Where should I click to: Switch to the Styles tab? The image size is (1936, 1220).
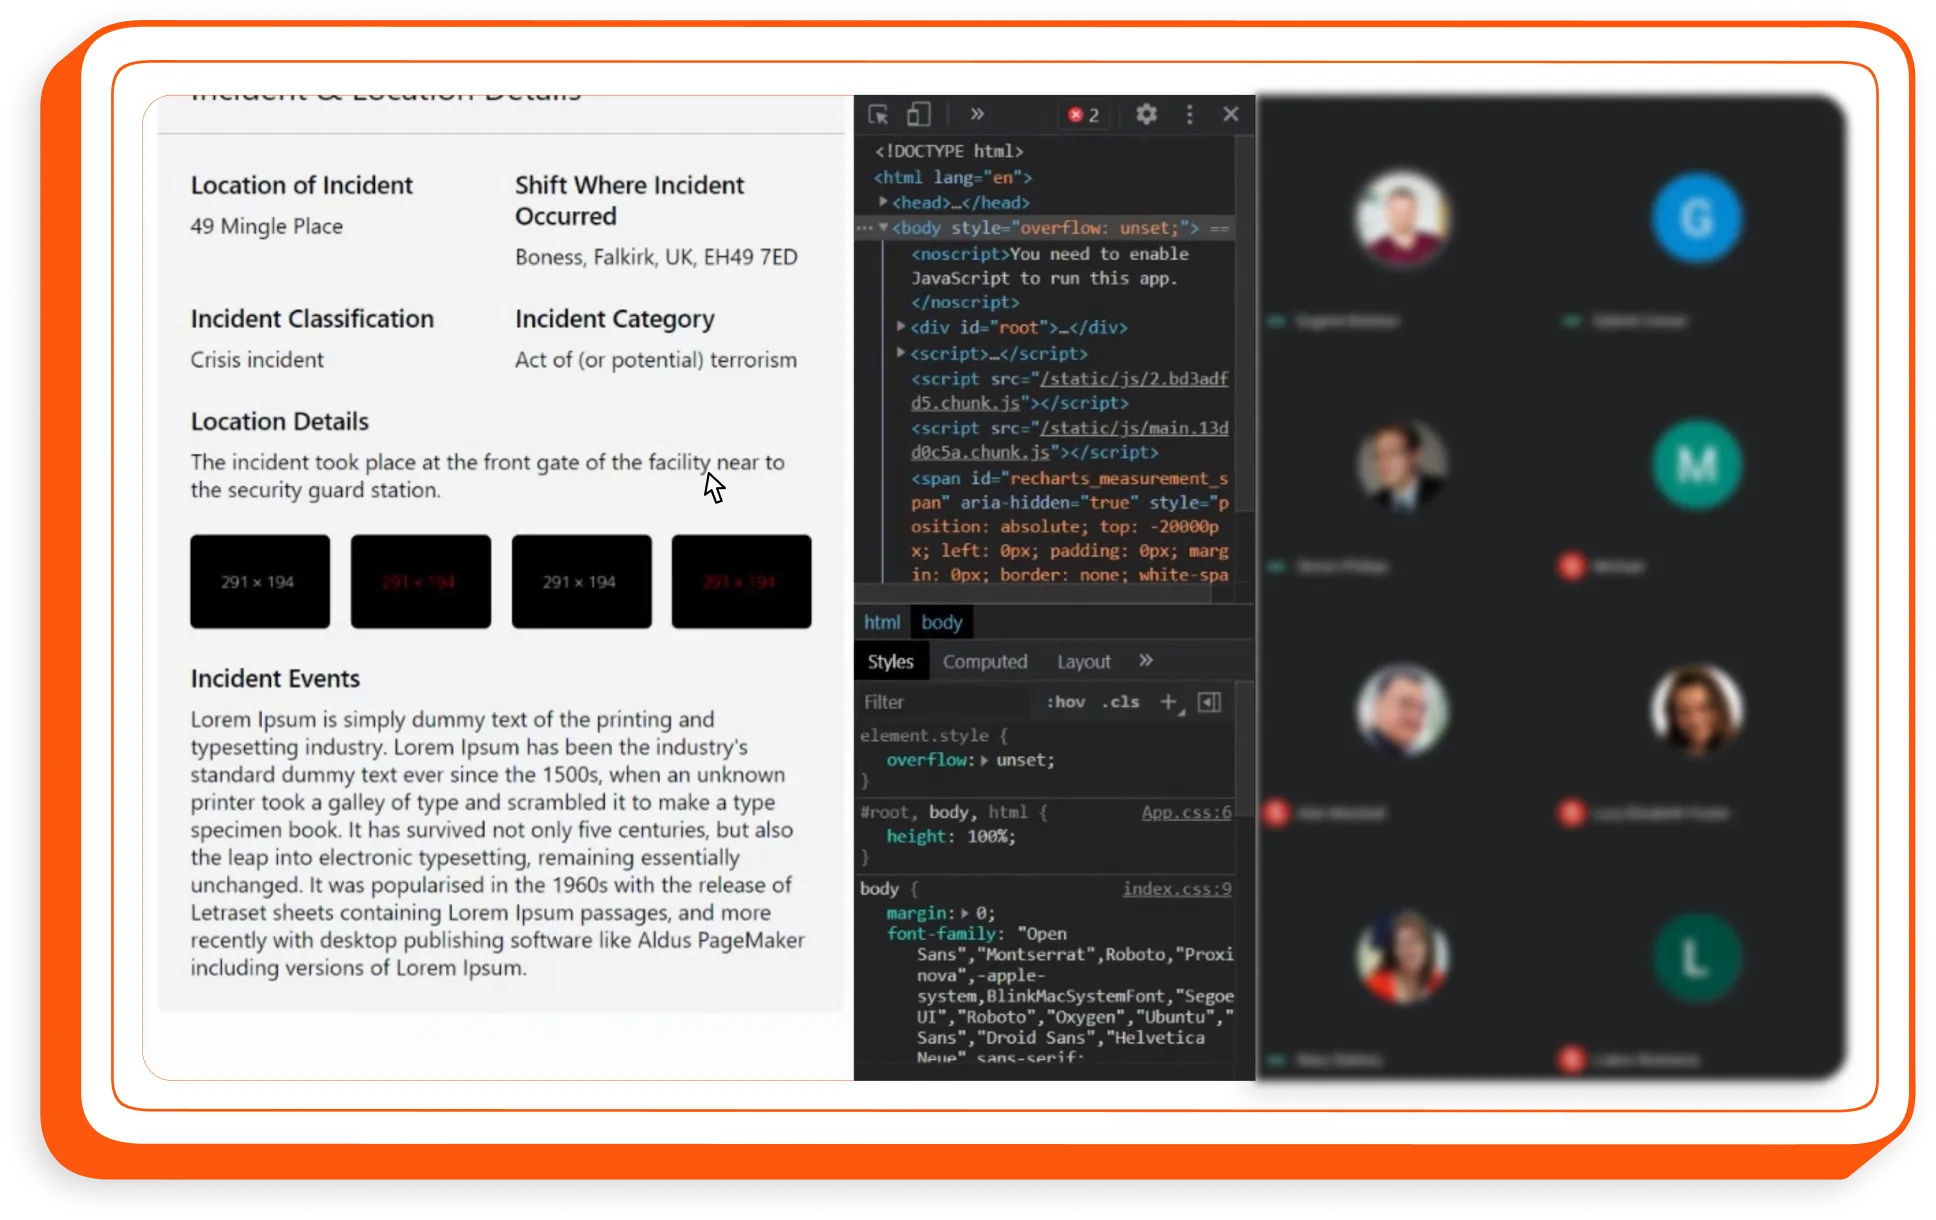pos(890,661)
